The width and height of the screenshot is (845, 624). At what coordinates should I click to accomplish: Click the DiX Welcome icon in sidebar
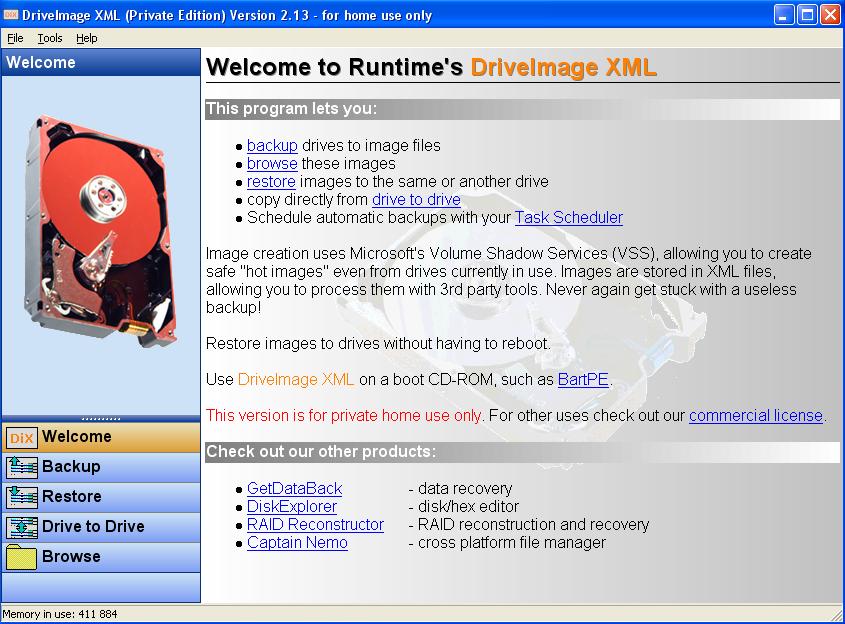[22, 437]
